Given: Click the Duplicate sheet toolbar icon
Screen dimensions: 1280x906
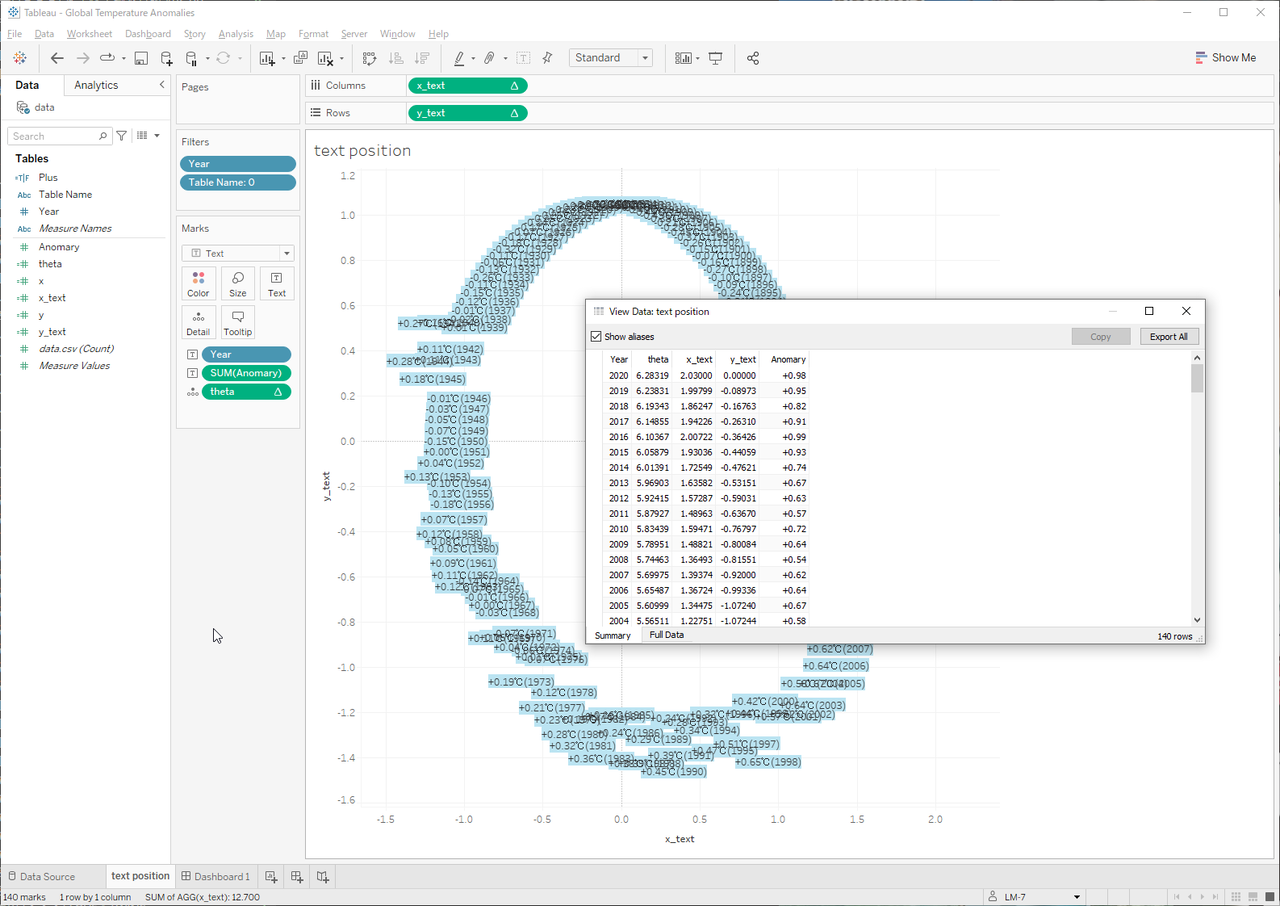Looking at the screenshot, I should 300,58.
